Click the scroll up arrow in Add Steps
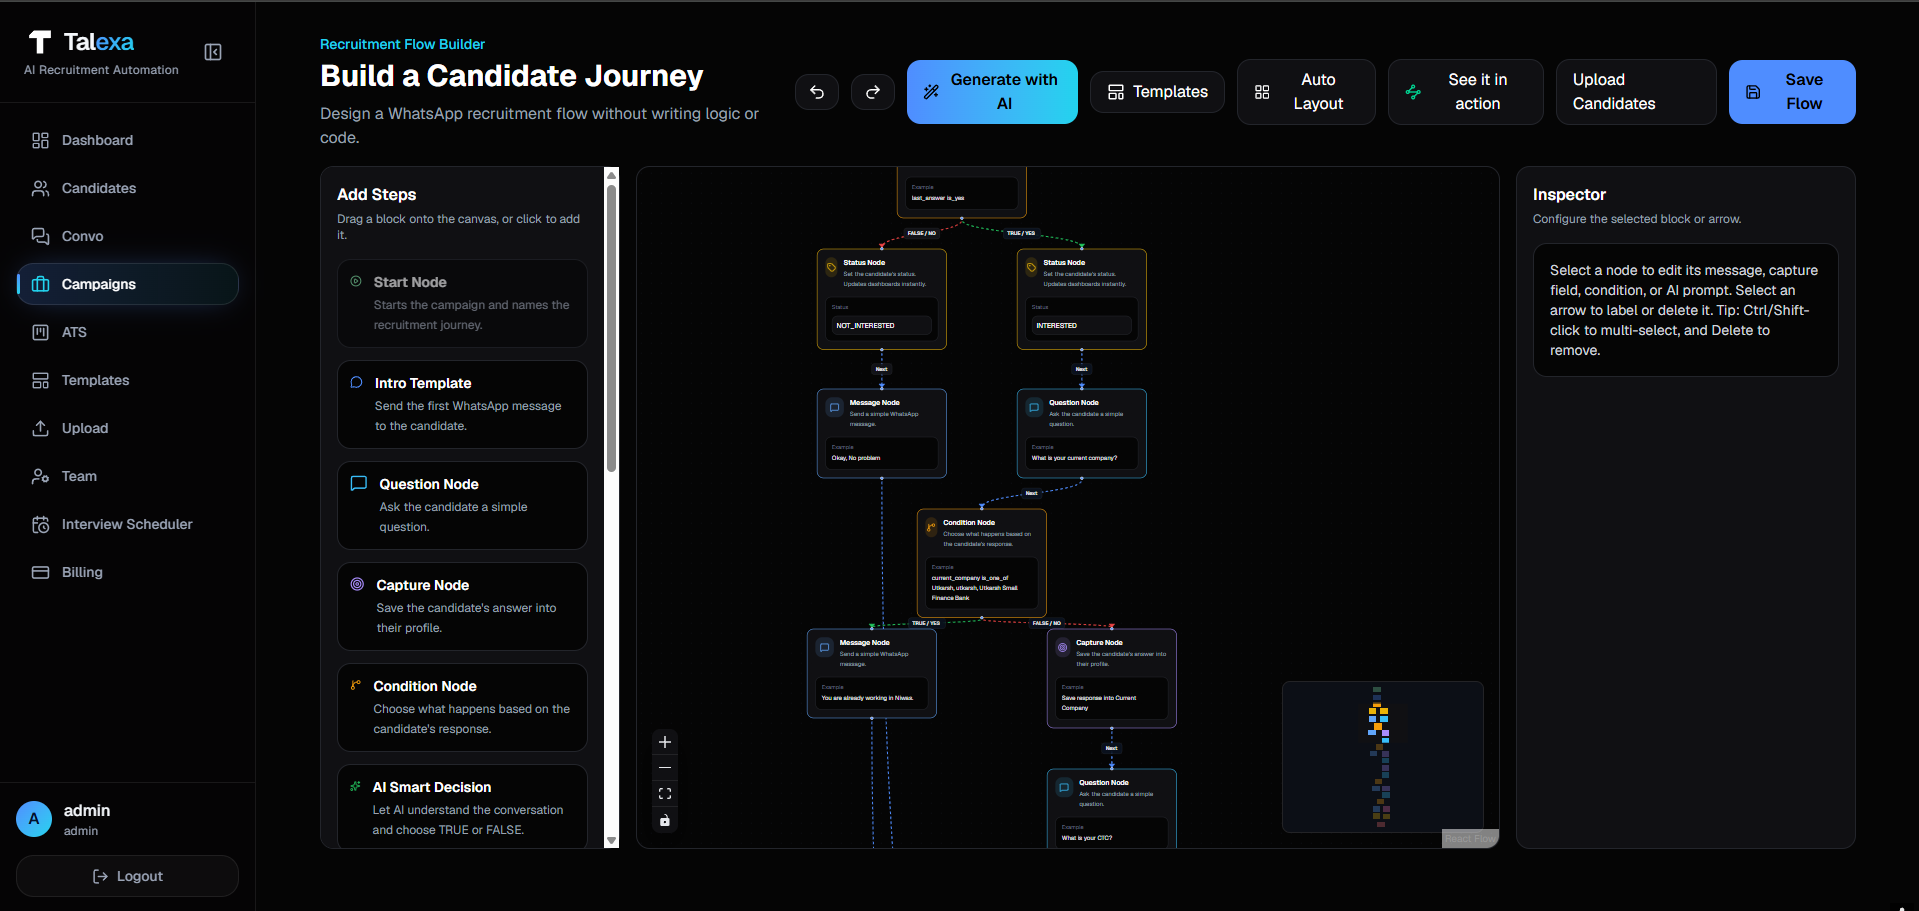 click(612, 175)
